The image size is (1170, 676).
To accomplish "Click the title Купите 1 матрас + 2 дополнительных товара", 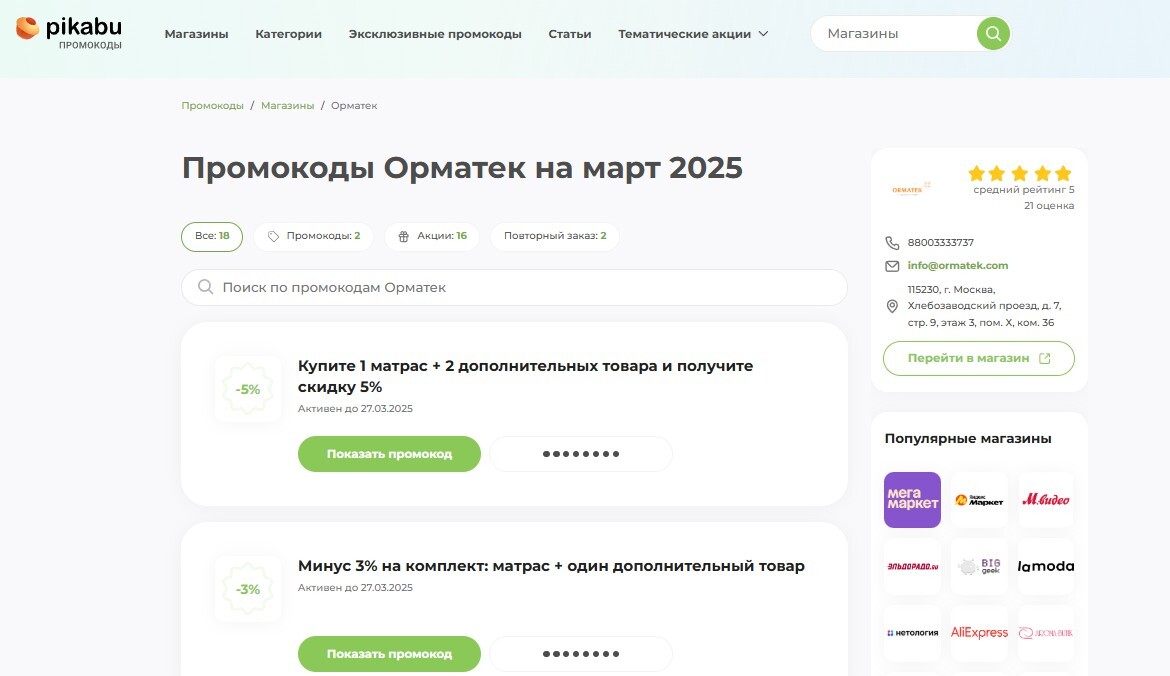I will point(525,376).
